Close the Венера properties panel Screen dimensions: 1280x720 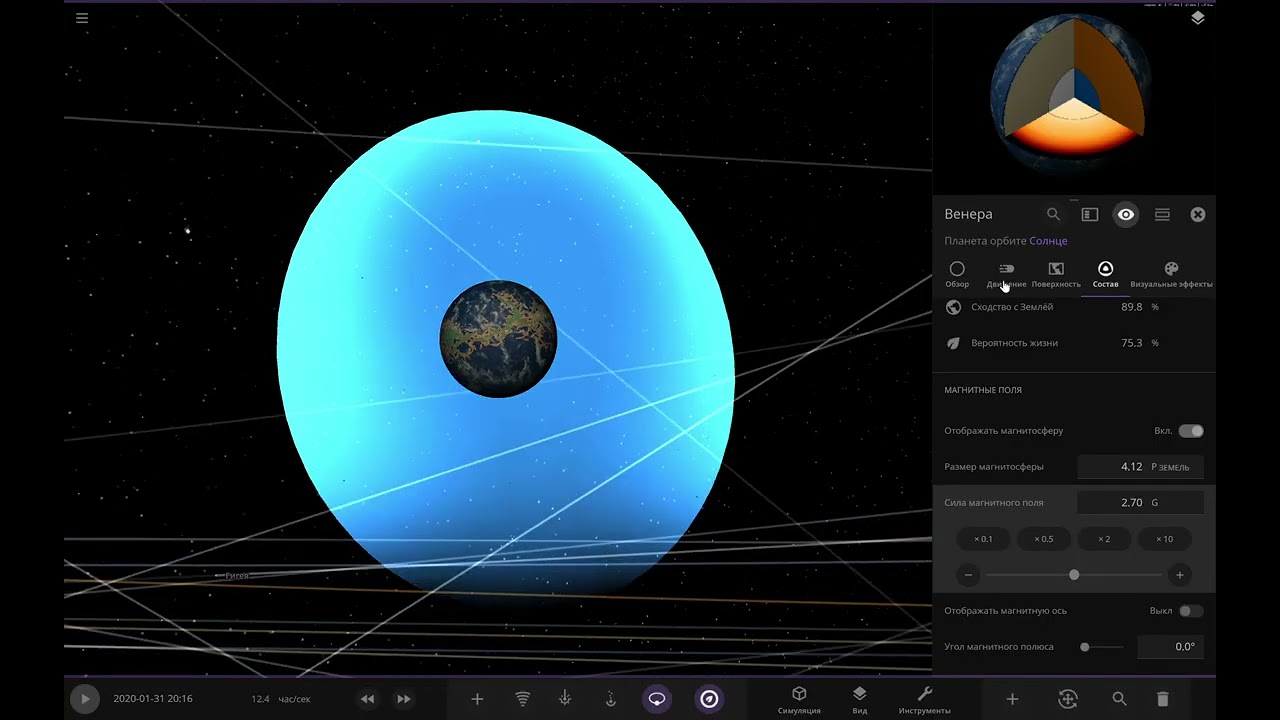[1198, 214]
